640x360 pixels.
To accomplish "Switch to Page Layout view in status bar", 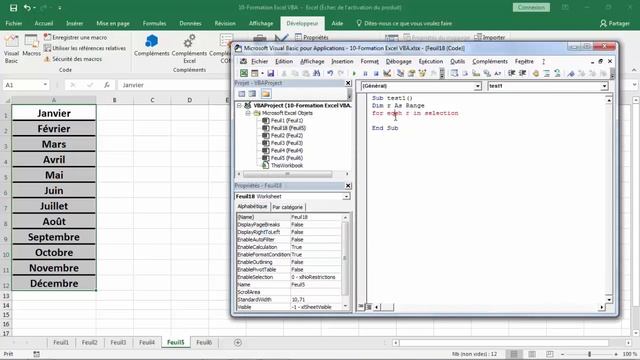I will [x=532, y=354].
